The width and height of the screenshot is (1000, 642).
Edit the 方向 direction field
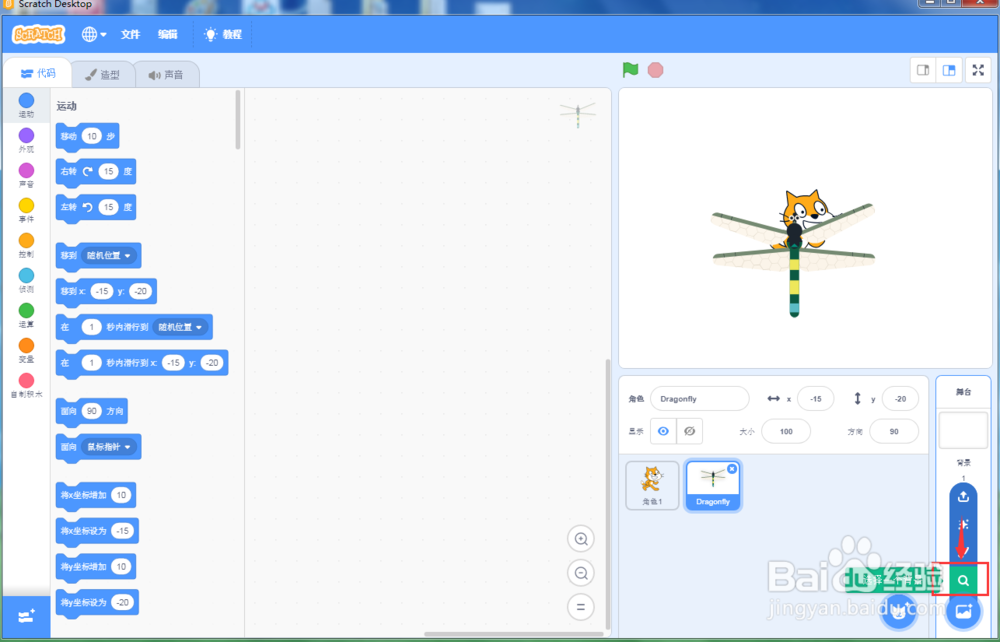[893, 432]
